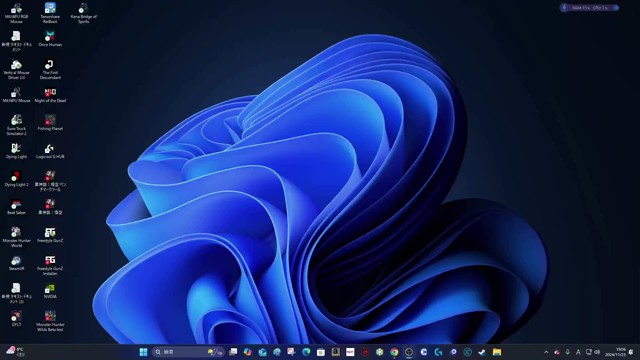
Task: Open network and volume quick settings
Action: point(593,352)
